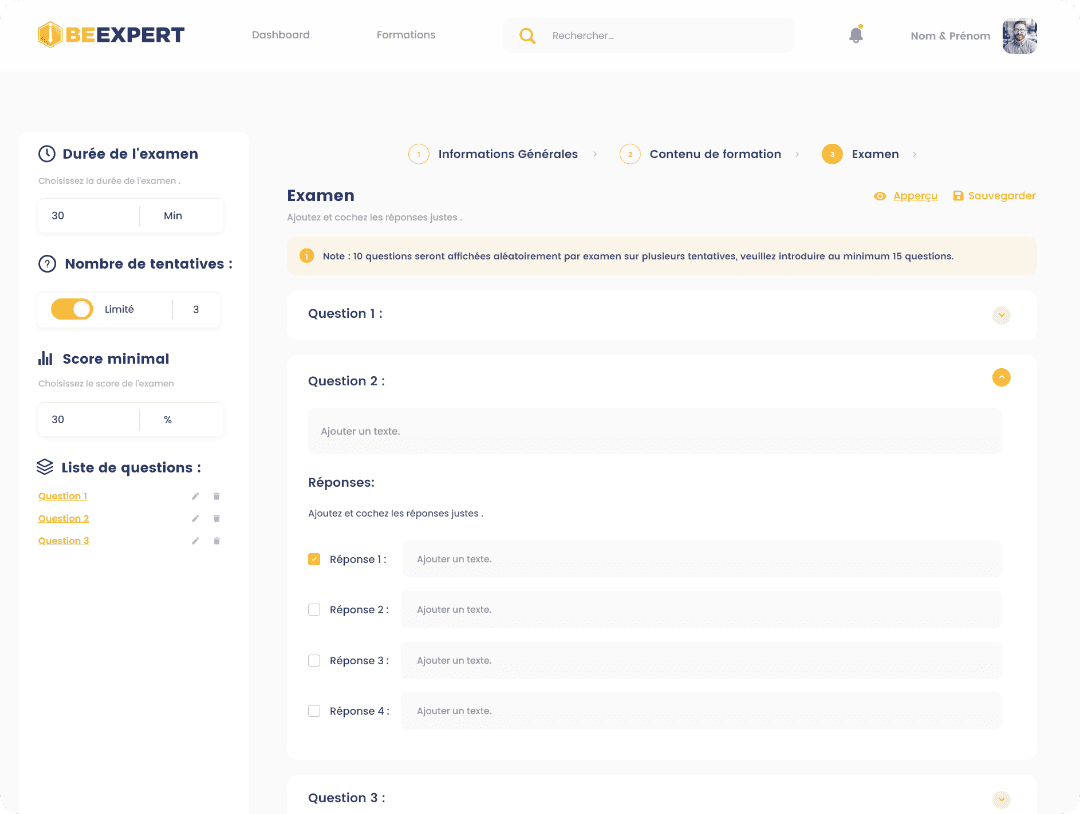Expand the Question 1 panel
The image size is (1080, 814).
pos(1001,315)
